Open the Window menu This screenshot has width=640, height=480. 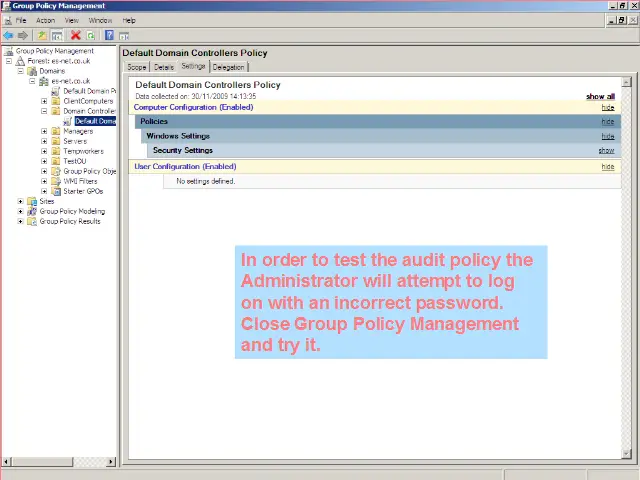tap(100, 20)
